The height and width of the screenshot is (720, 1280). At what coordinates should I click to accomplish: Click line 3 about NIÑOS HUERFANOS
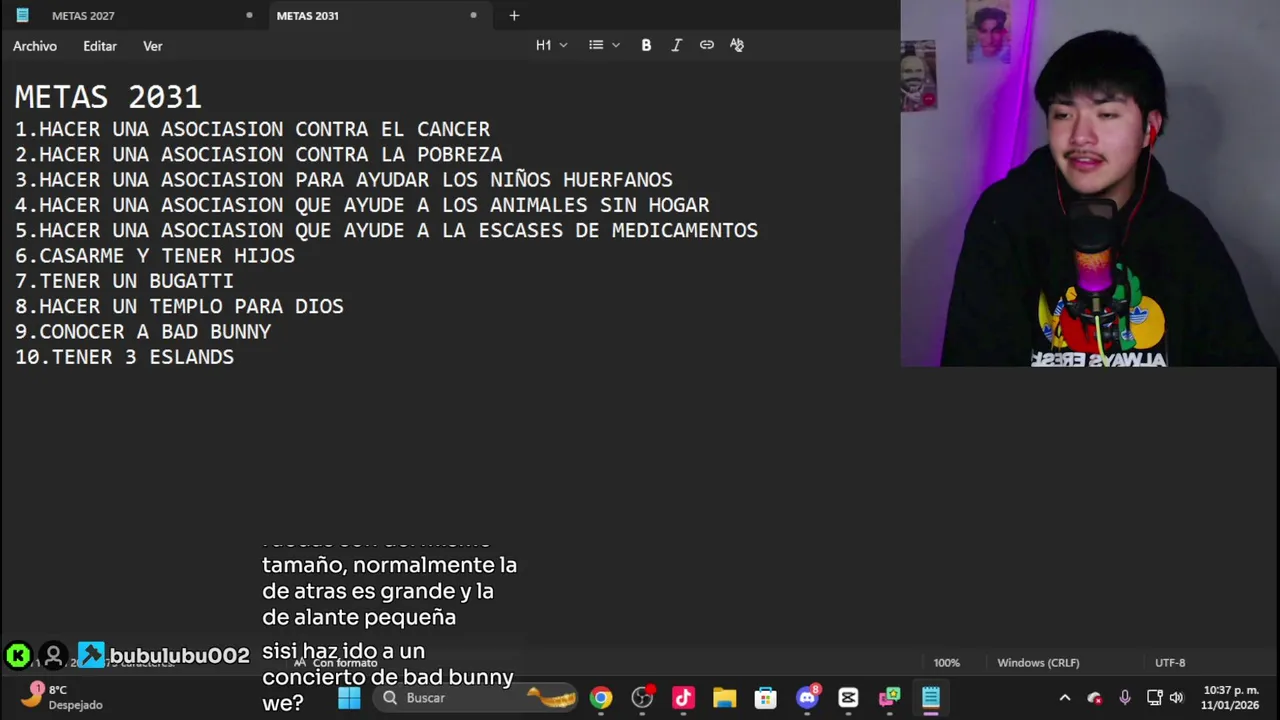coord(343,180)
